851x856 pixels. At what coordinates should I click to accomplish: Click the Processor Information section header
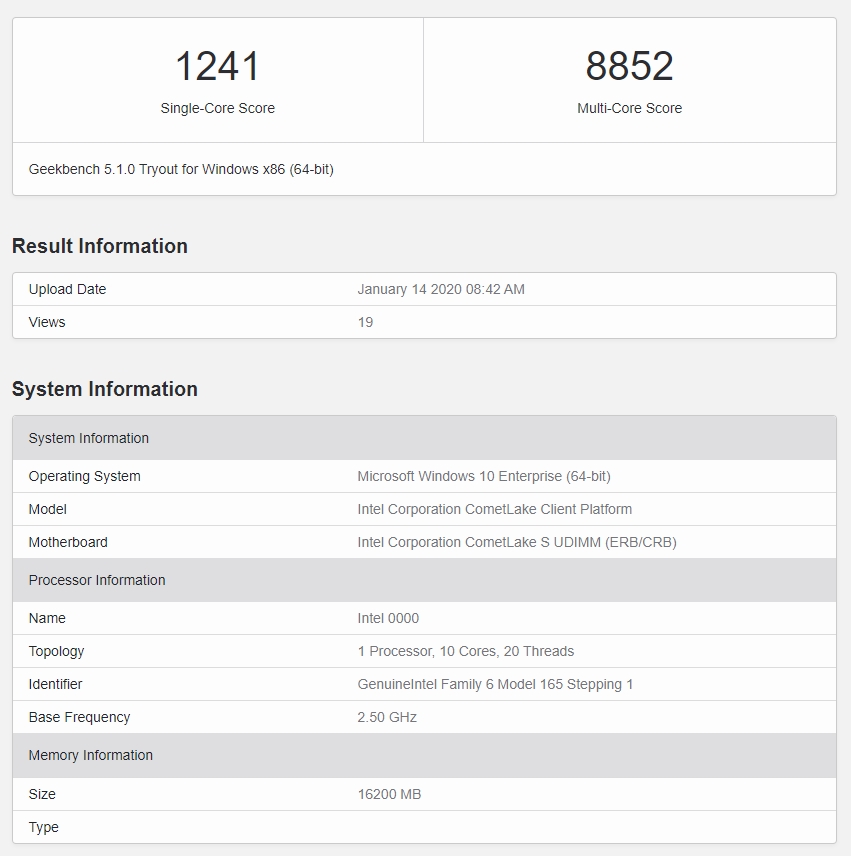point(97,580)
